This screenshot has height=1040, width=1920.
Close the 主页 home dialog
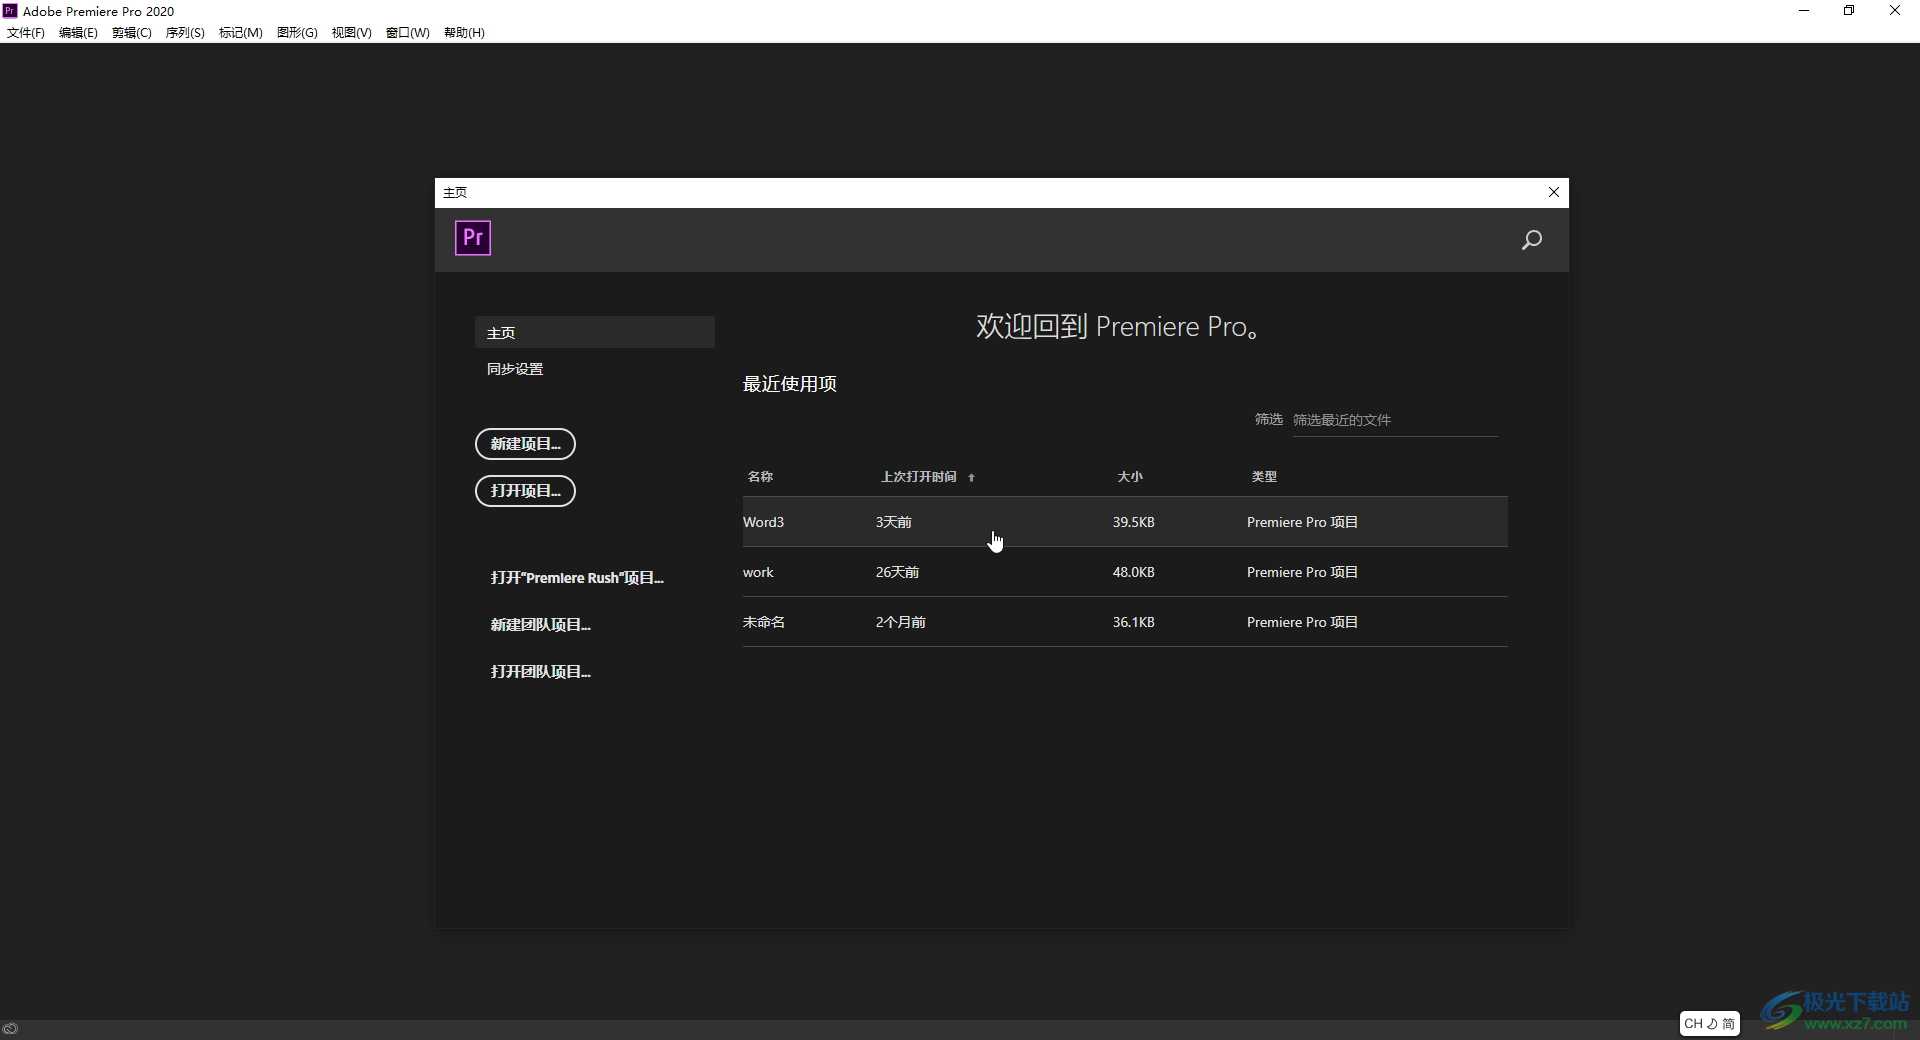click(x=1553, y=192)
